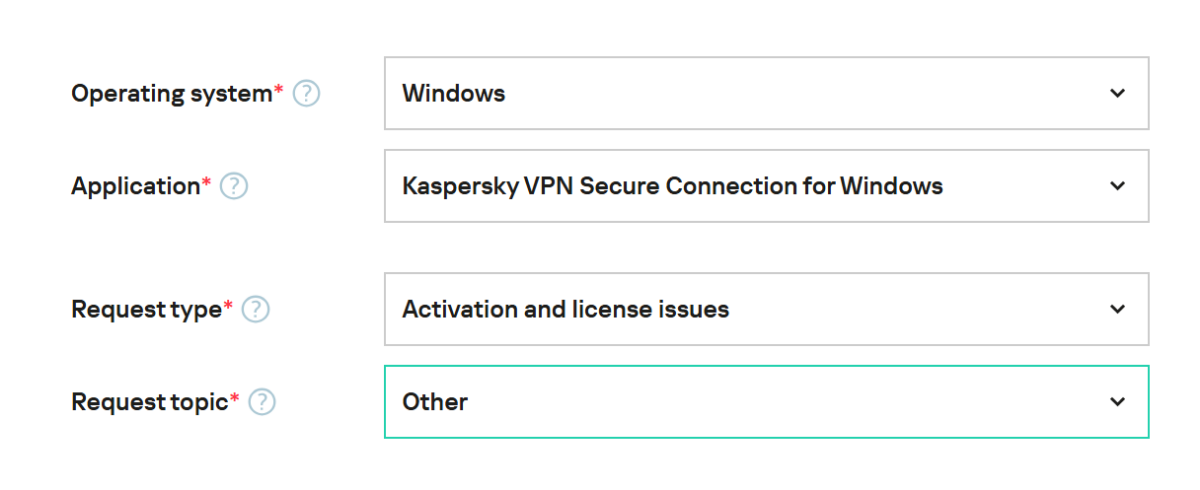Open the Application field help tooltip icon
The image size is (1200, 490).
click(x=234, y=186)
